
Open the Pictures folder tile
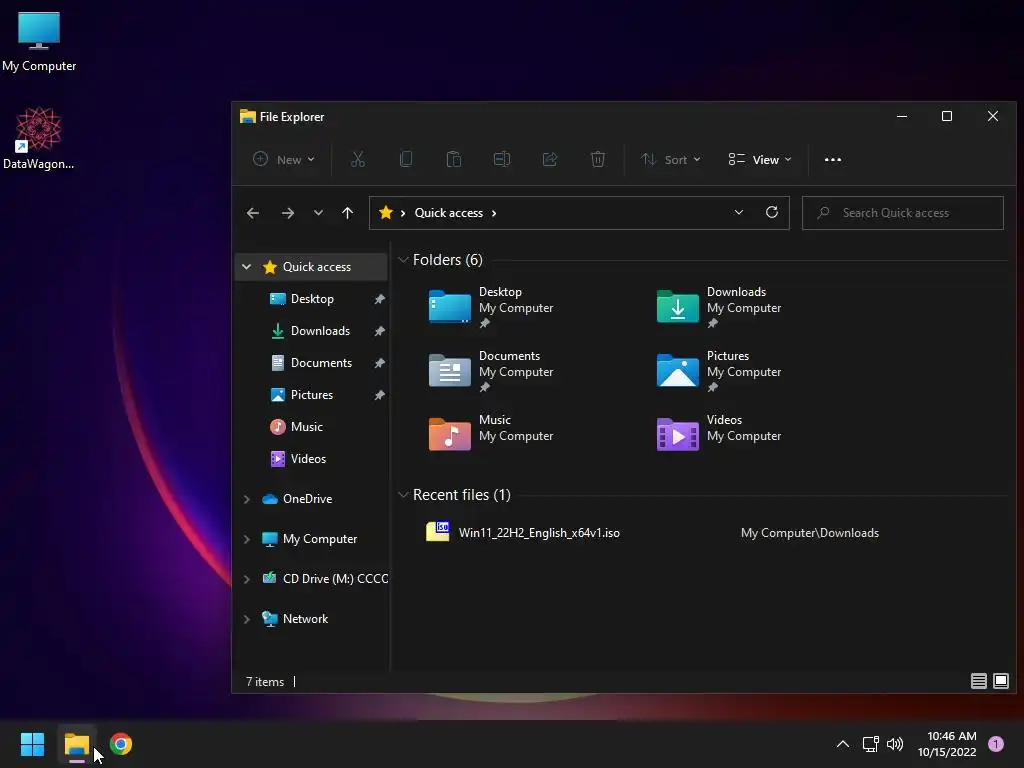[x=719, y=370]
